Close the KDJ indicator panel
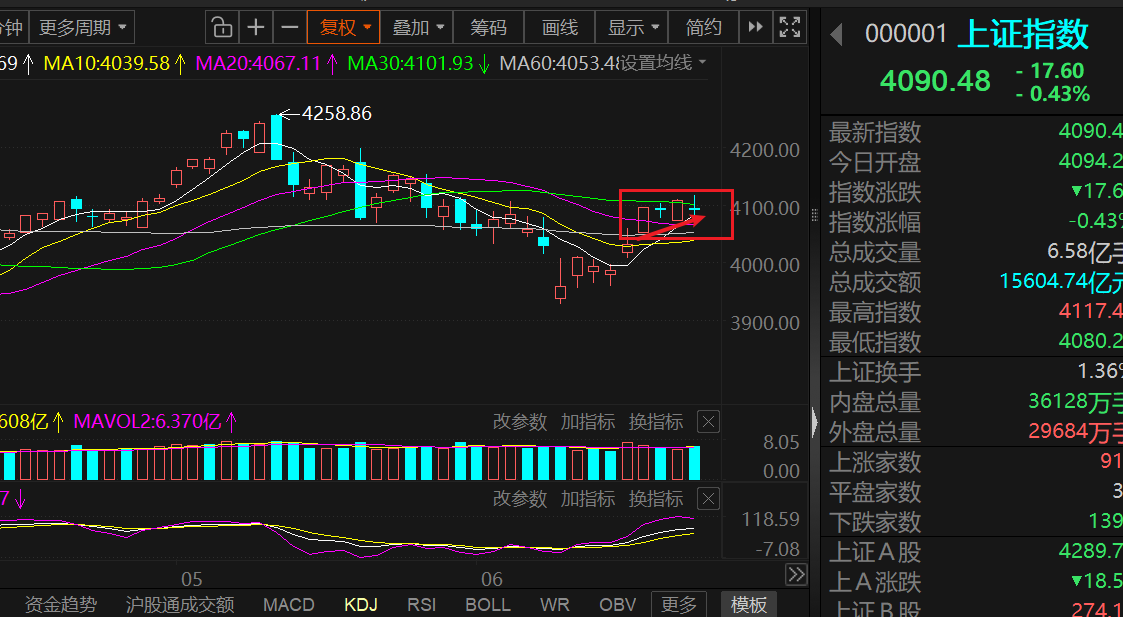The width and height of the screenshot is (1123, 617). point(708,499)
